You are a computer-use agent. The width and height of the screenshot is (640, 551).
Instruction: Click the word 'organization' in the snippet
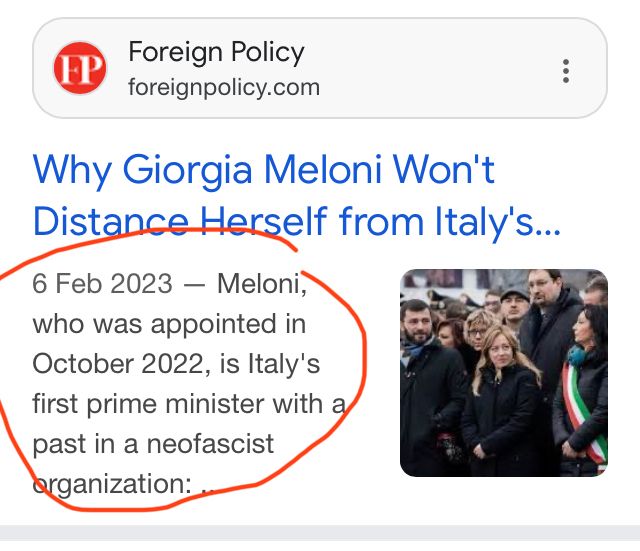click(x=108, y=483)
